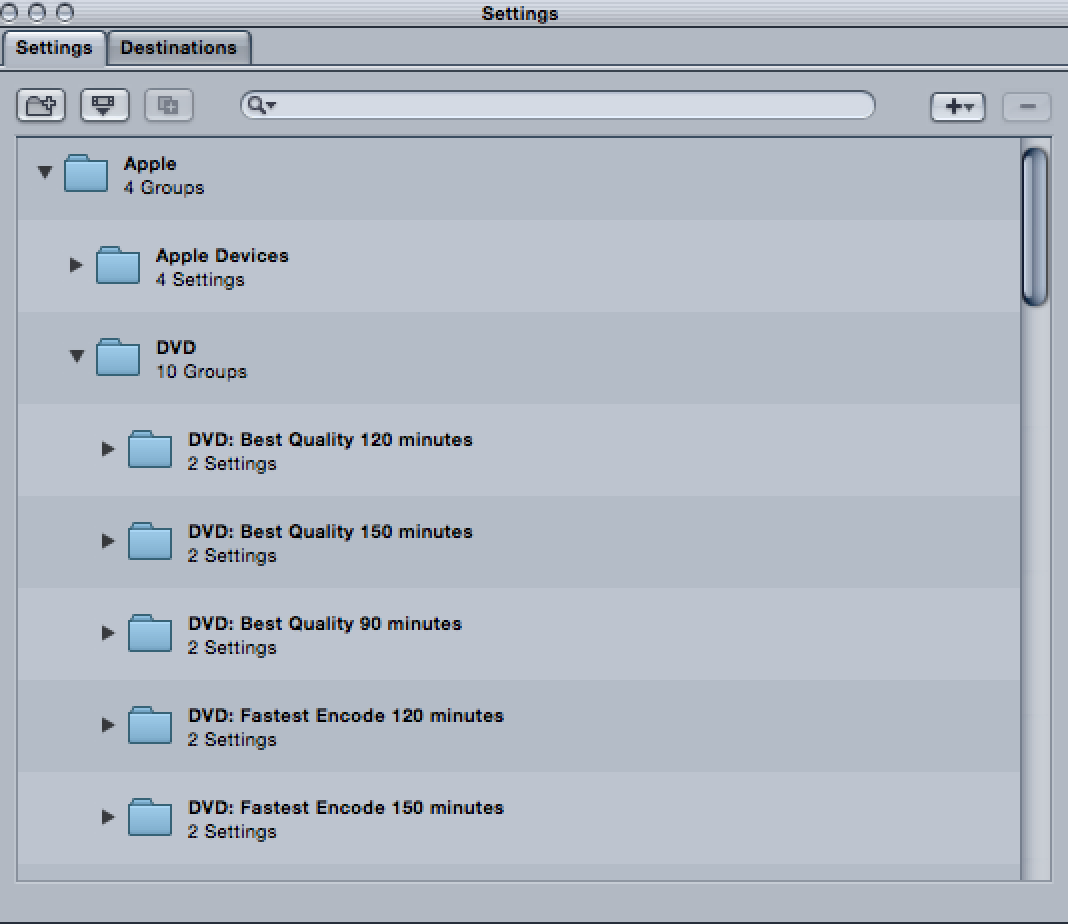Click the Best Quality 90 minutes folder icon
Screen dimensions: 1068x924
click(150, 633)
